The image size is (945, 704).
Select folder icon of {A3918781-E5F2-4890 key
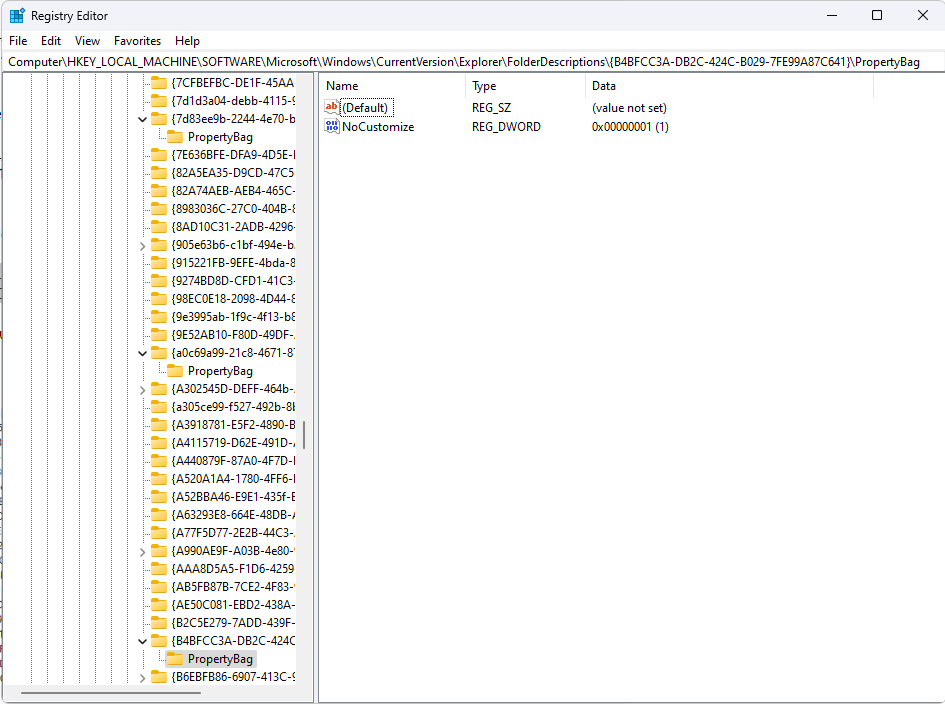[159, 425]
